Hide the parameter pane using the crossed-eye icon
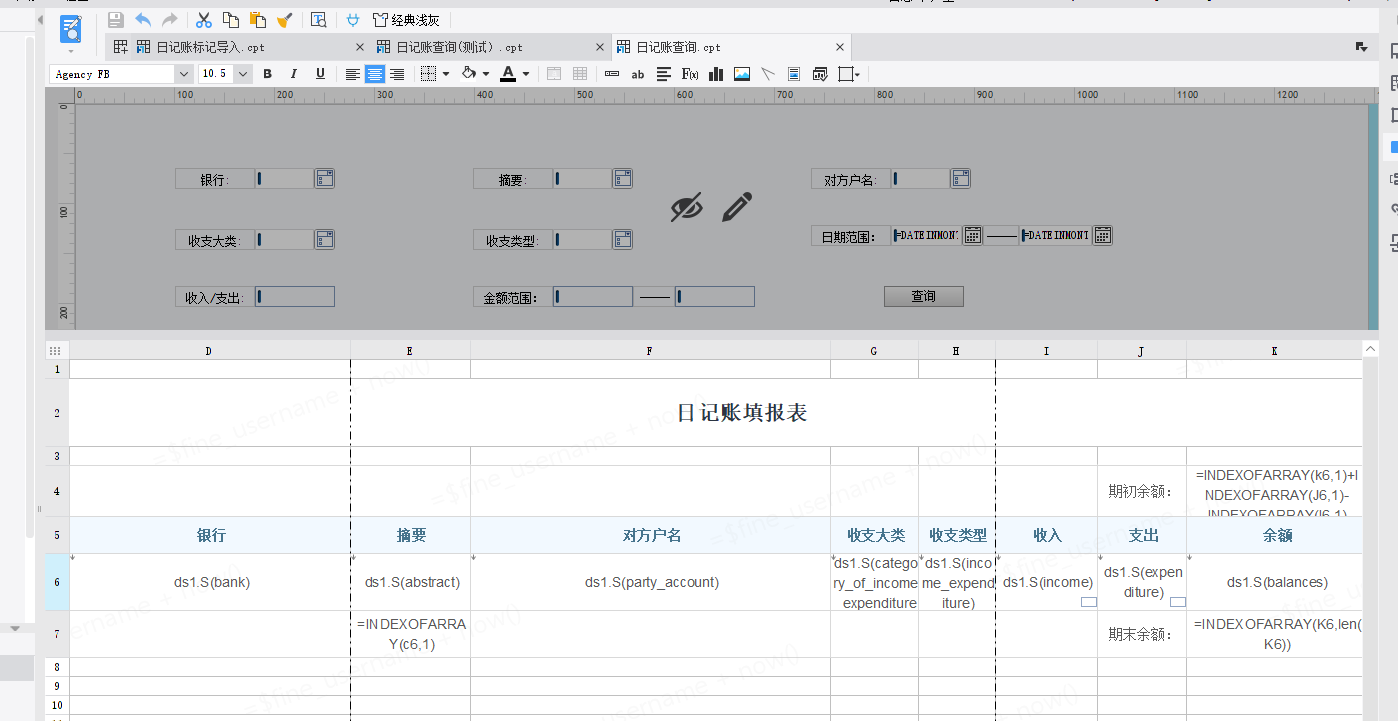The height and width of the screenshot is (721, 1398). (686, 207)
